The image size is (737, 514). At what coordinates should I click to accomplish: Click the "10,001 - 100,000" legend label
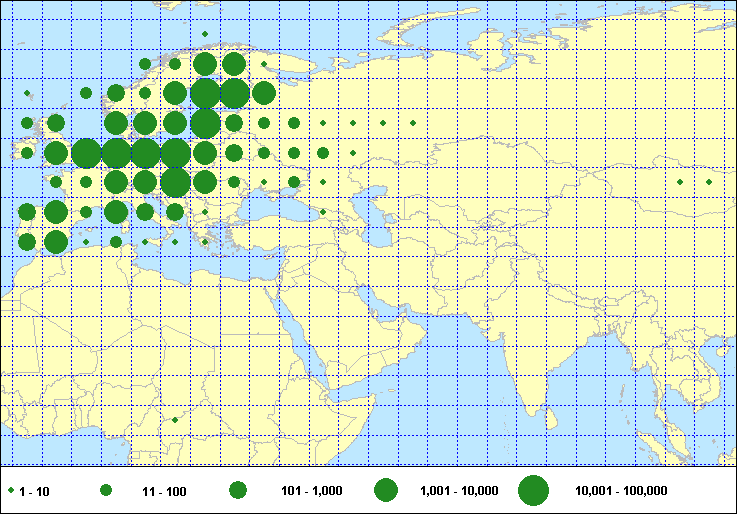[620, 491]
